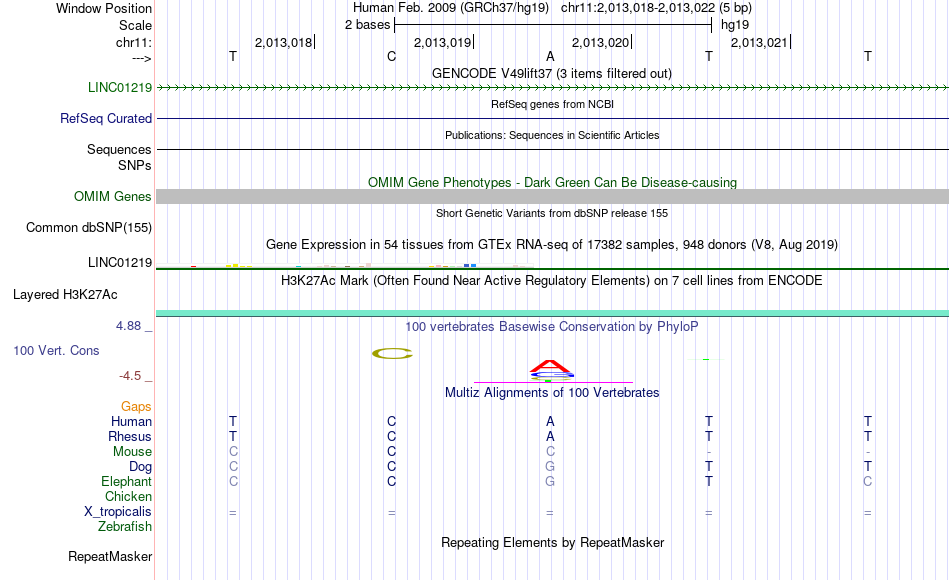Click the Gaps label in Multiz track
Viewport: 950px width, 580px height.
136,407
